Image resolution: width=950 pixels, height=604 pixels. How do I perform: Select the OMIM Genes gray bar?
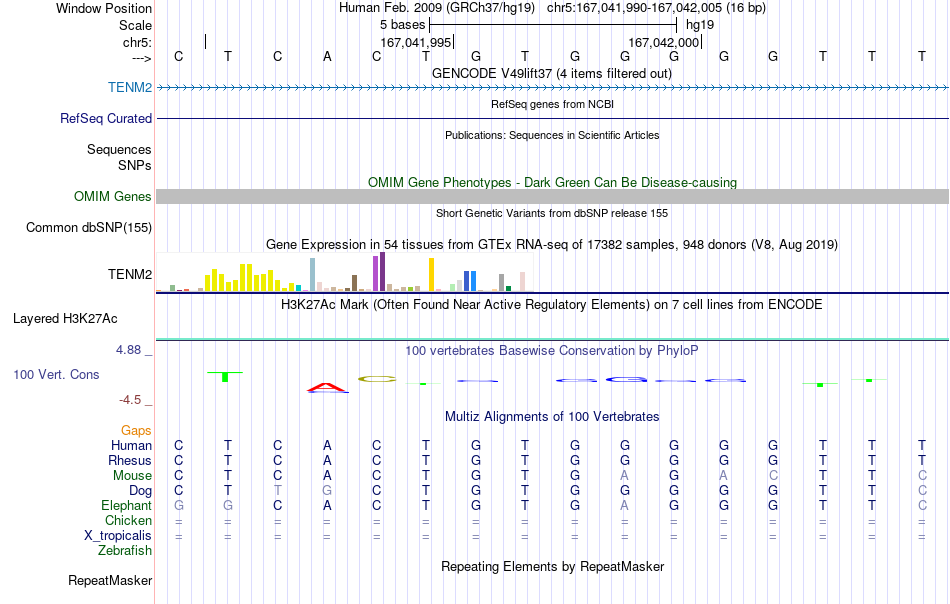[553, 196]
